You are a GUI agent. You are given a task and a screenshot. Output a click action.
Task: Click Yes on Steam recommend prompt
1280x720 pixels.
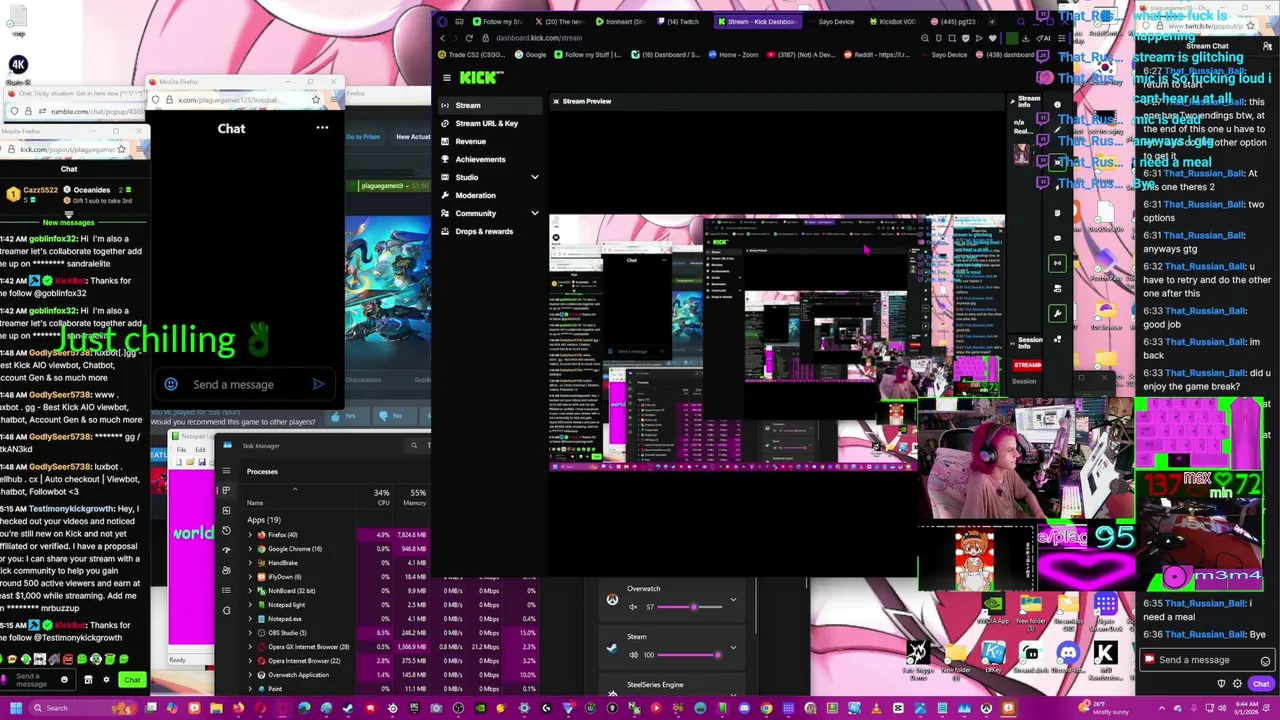pyautogui.click(x=347, y=416)
